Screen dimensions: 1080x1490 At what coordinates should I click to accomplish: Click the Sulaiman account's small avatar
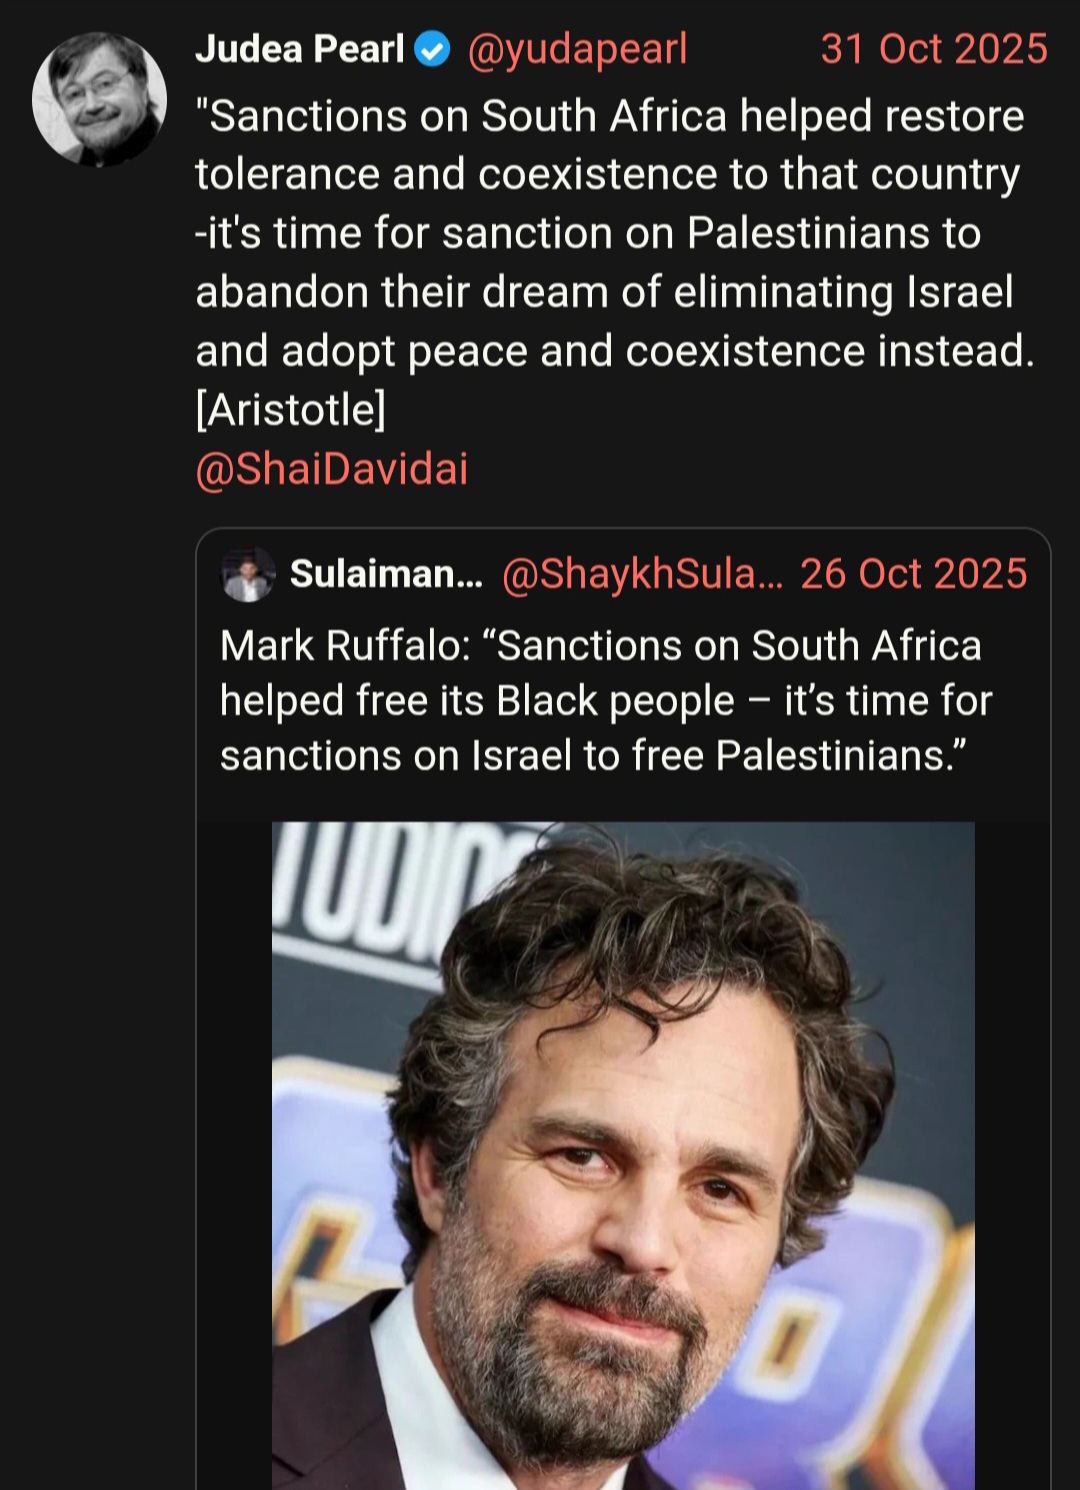coord(248,574)
